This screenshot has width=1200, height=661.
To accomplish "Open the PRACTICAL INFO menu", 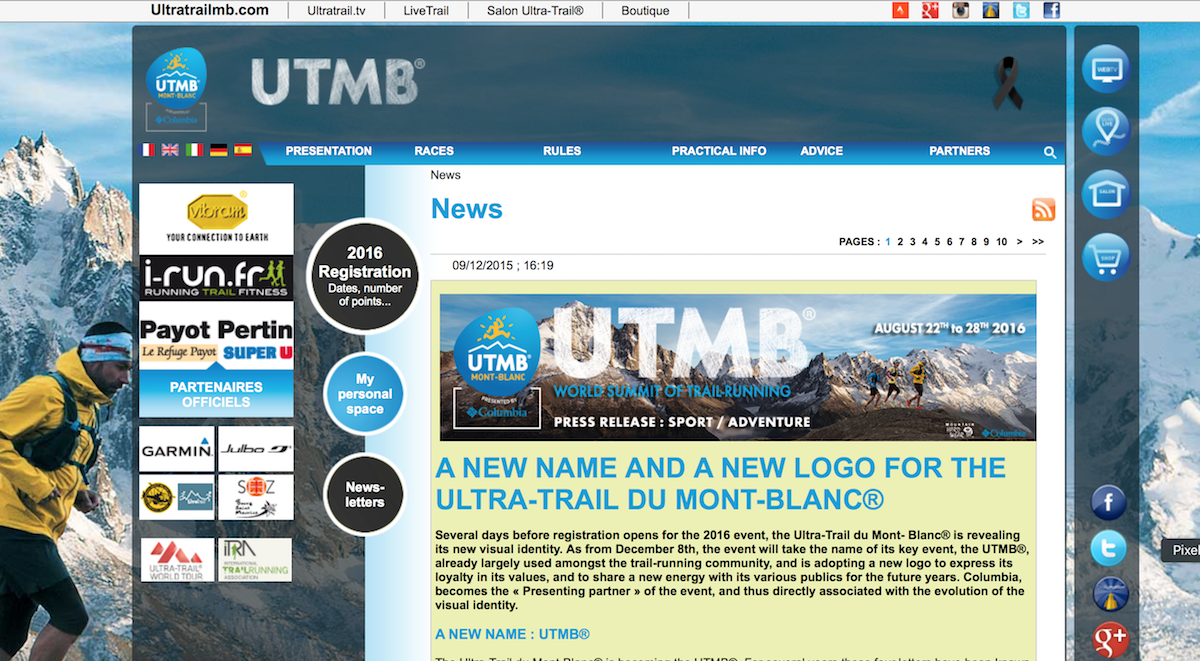I will pyautogui.click(x=719, y=151).
